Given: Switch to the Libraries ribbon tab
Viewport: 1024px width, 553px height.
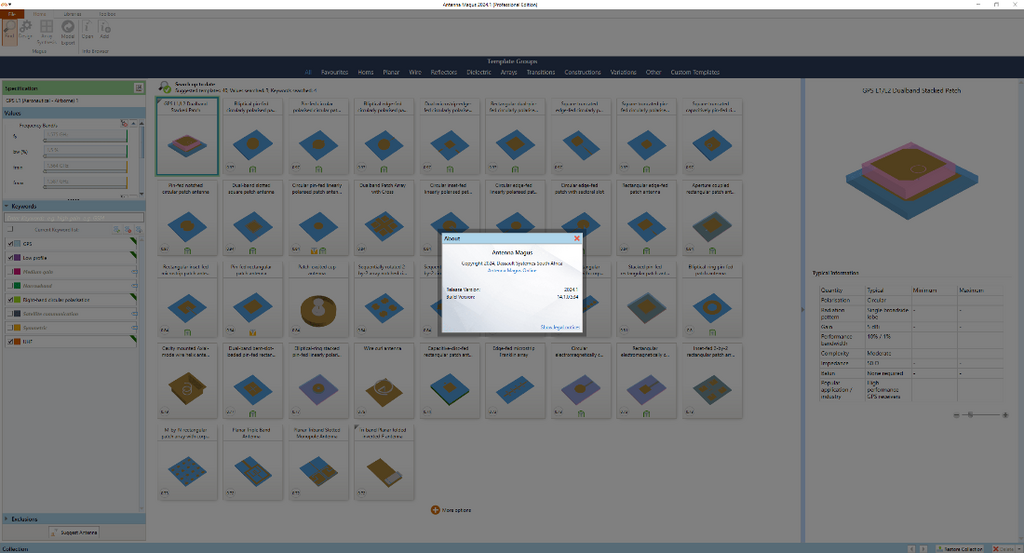Looking at the screenshot, I should [x=72, y=14].
